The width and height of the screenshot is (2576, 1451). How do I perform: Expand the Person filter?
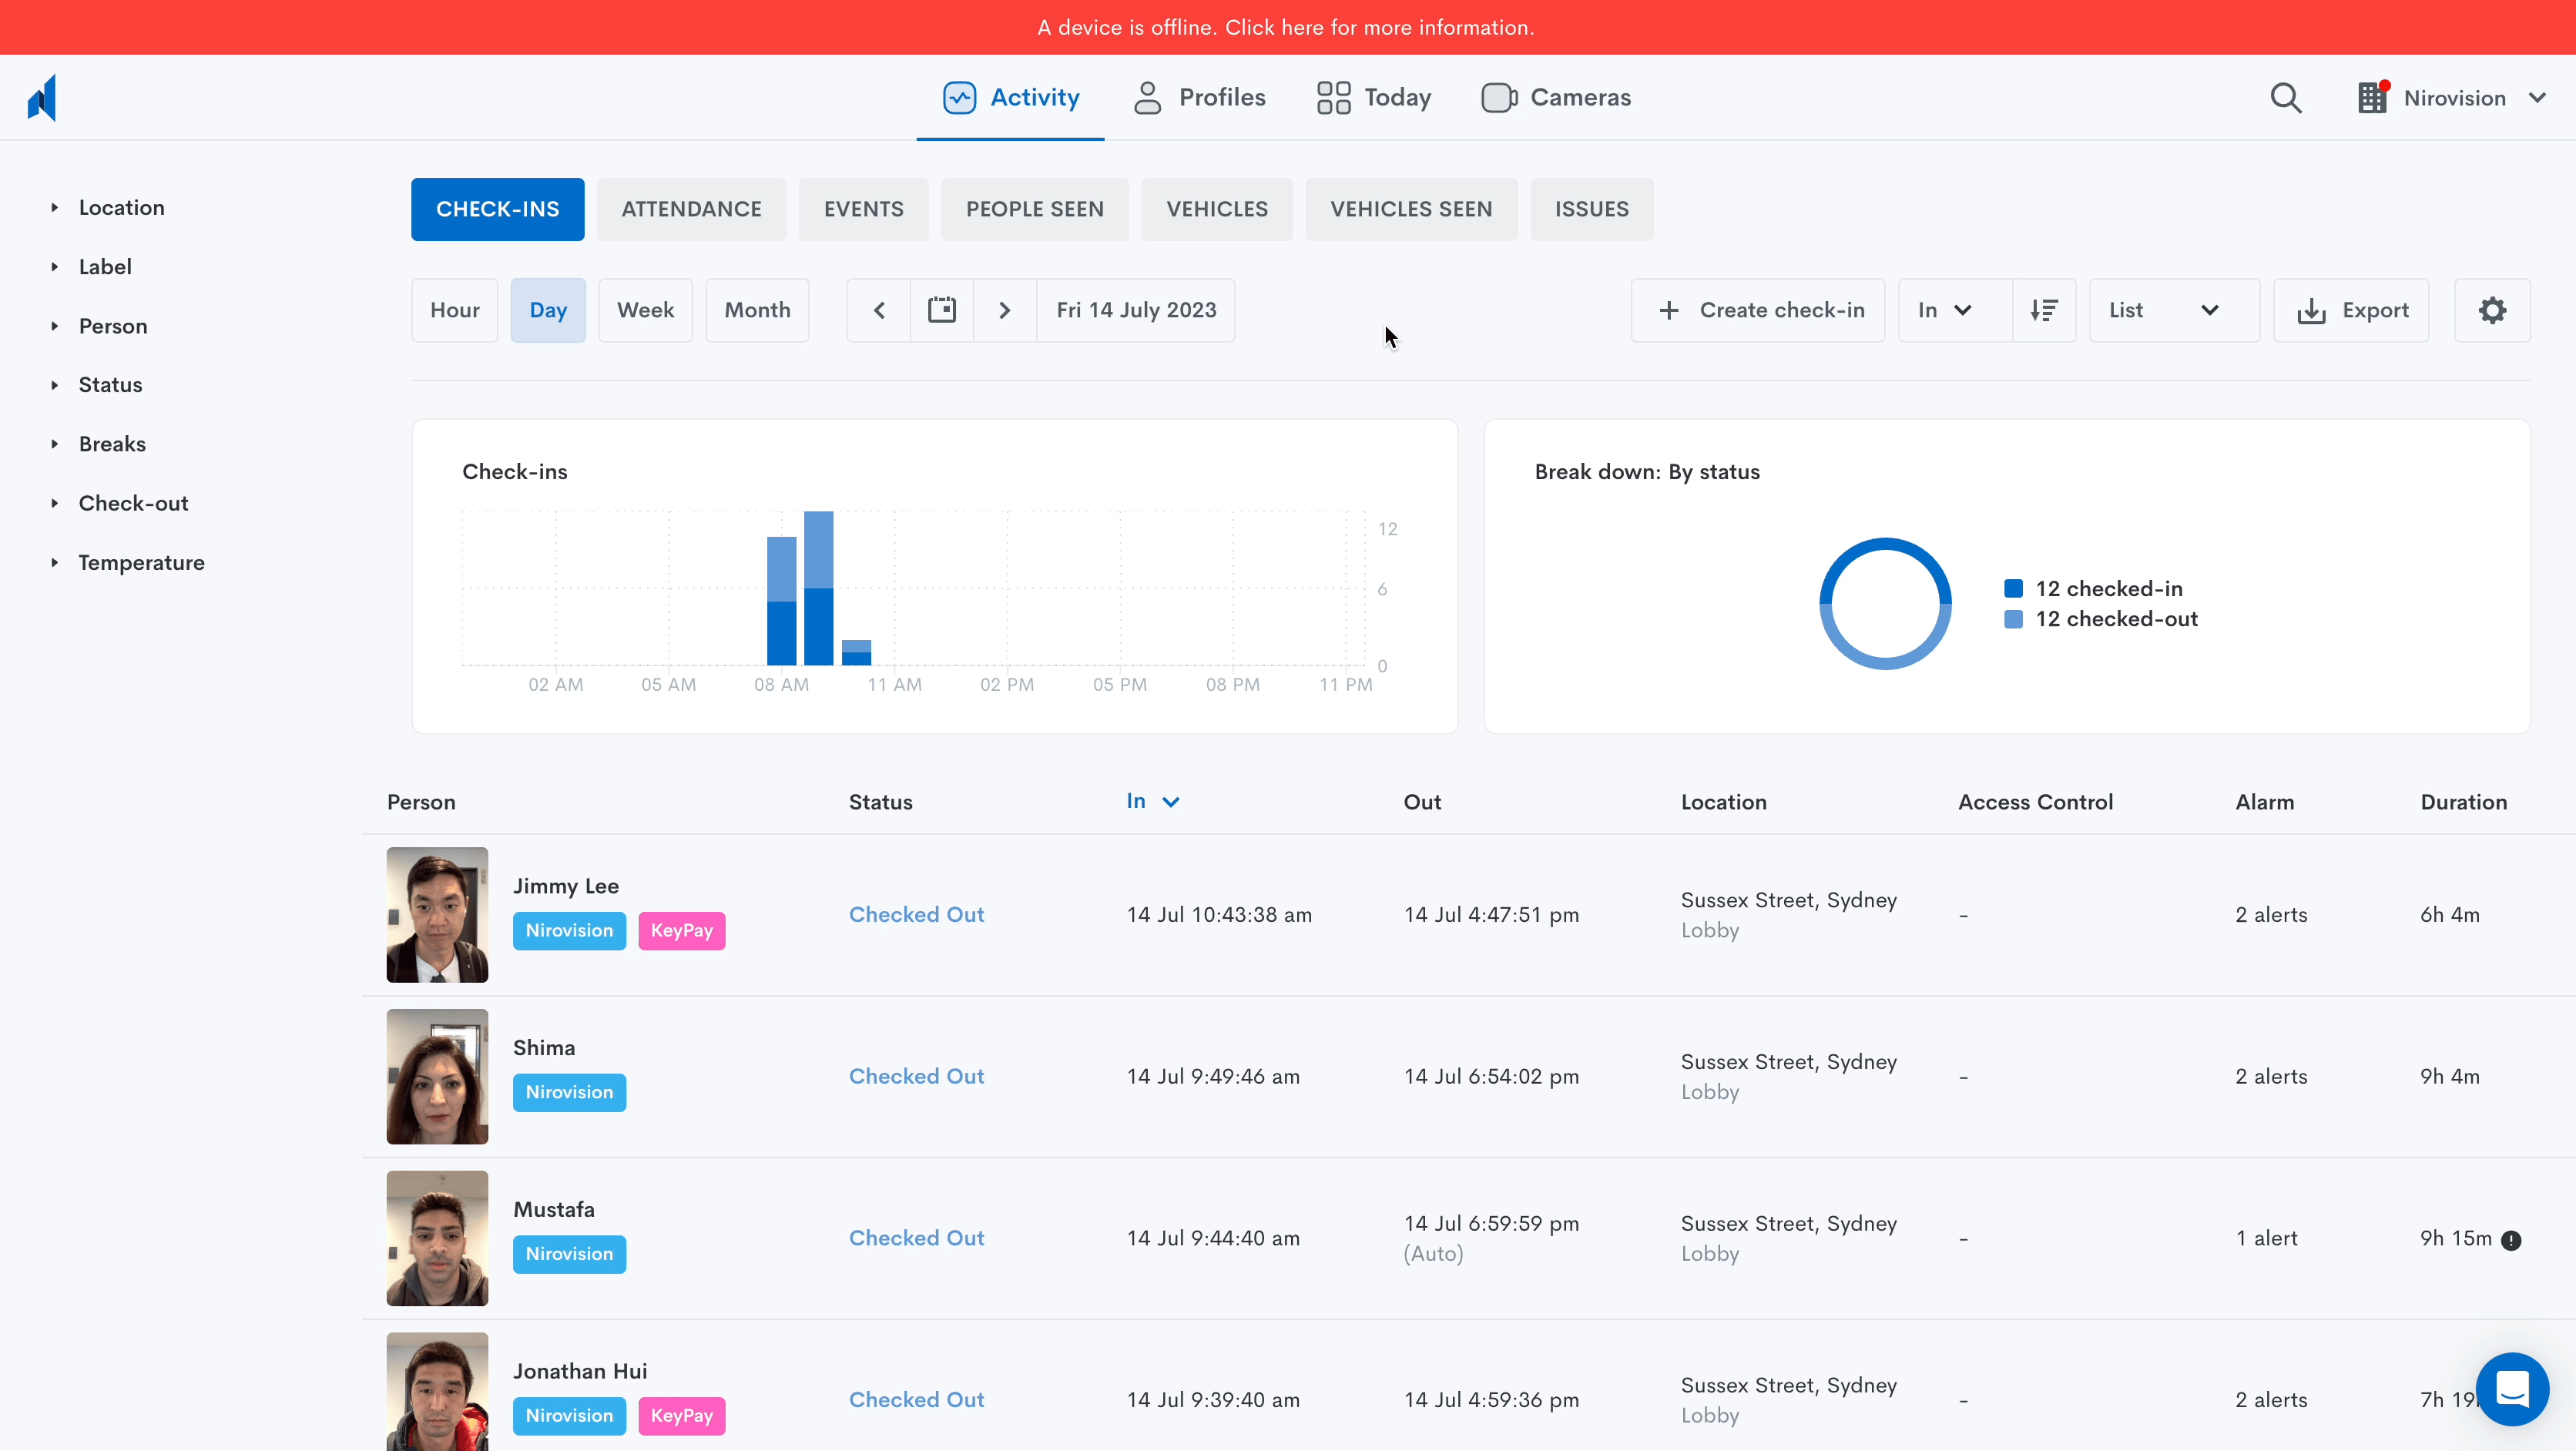[100, 326]
